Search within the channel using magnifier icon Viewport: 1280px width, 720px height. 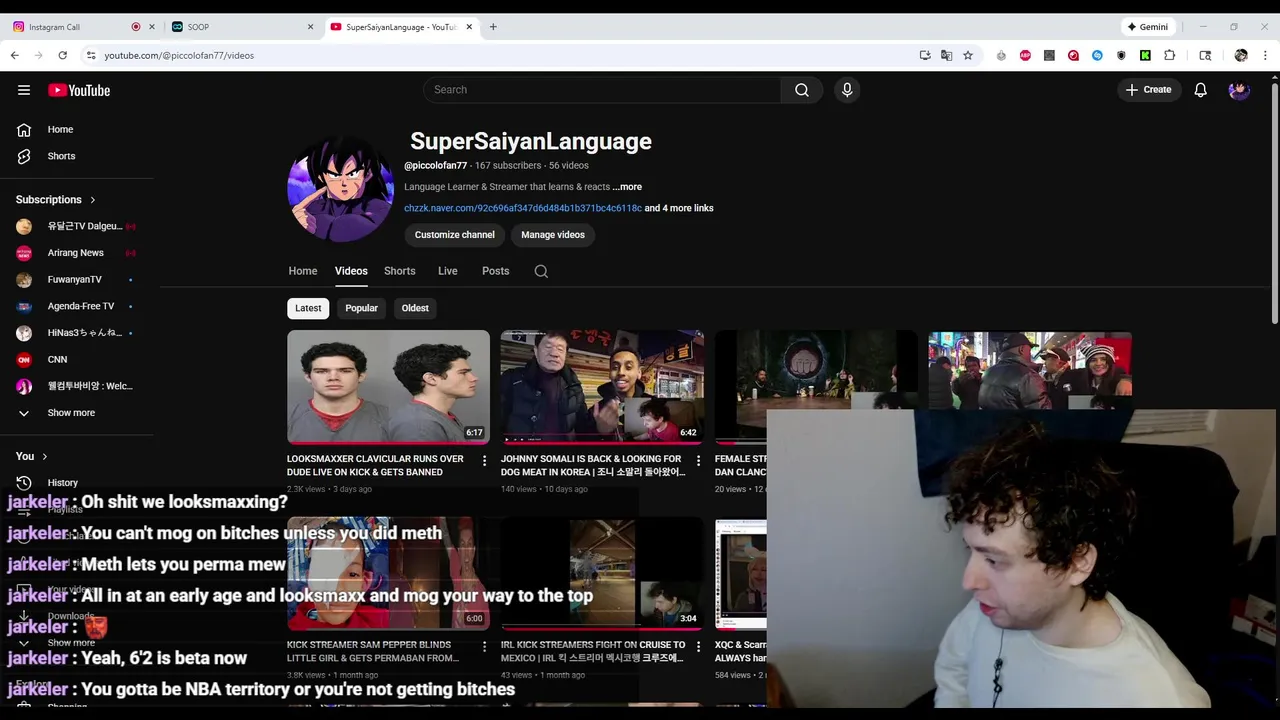pos(541,271)
